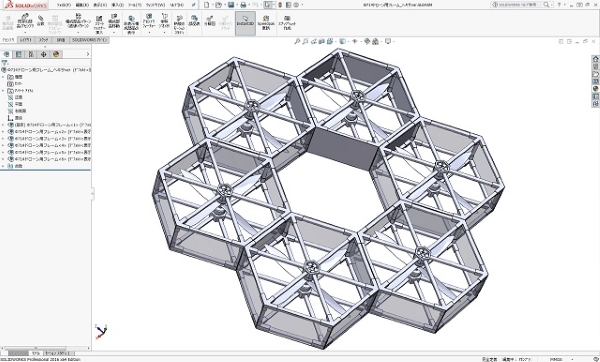
Task: Click the Edit Appearance color icon in the view toolbar
Action: (367, 41)
